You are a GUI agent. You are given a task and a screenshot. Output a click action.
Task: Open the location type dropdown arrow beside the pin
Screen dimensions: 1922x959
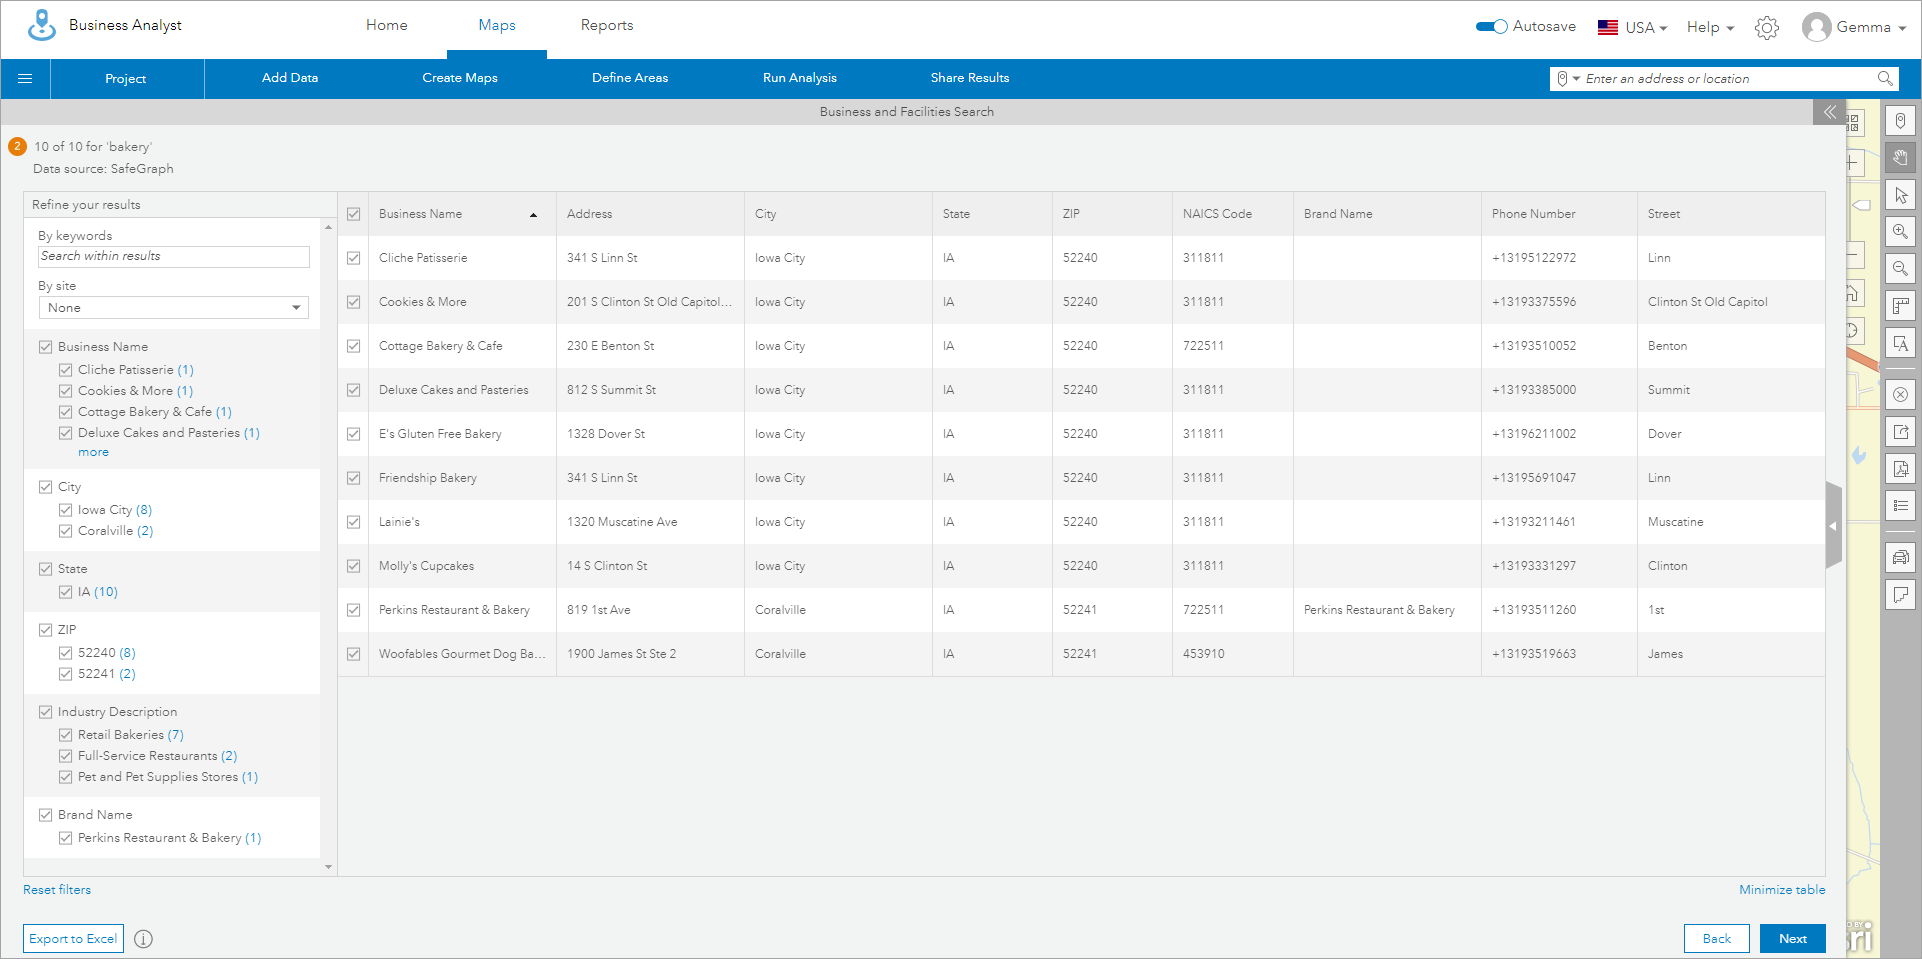pos(1576,79)
